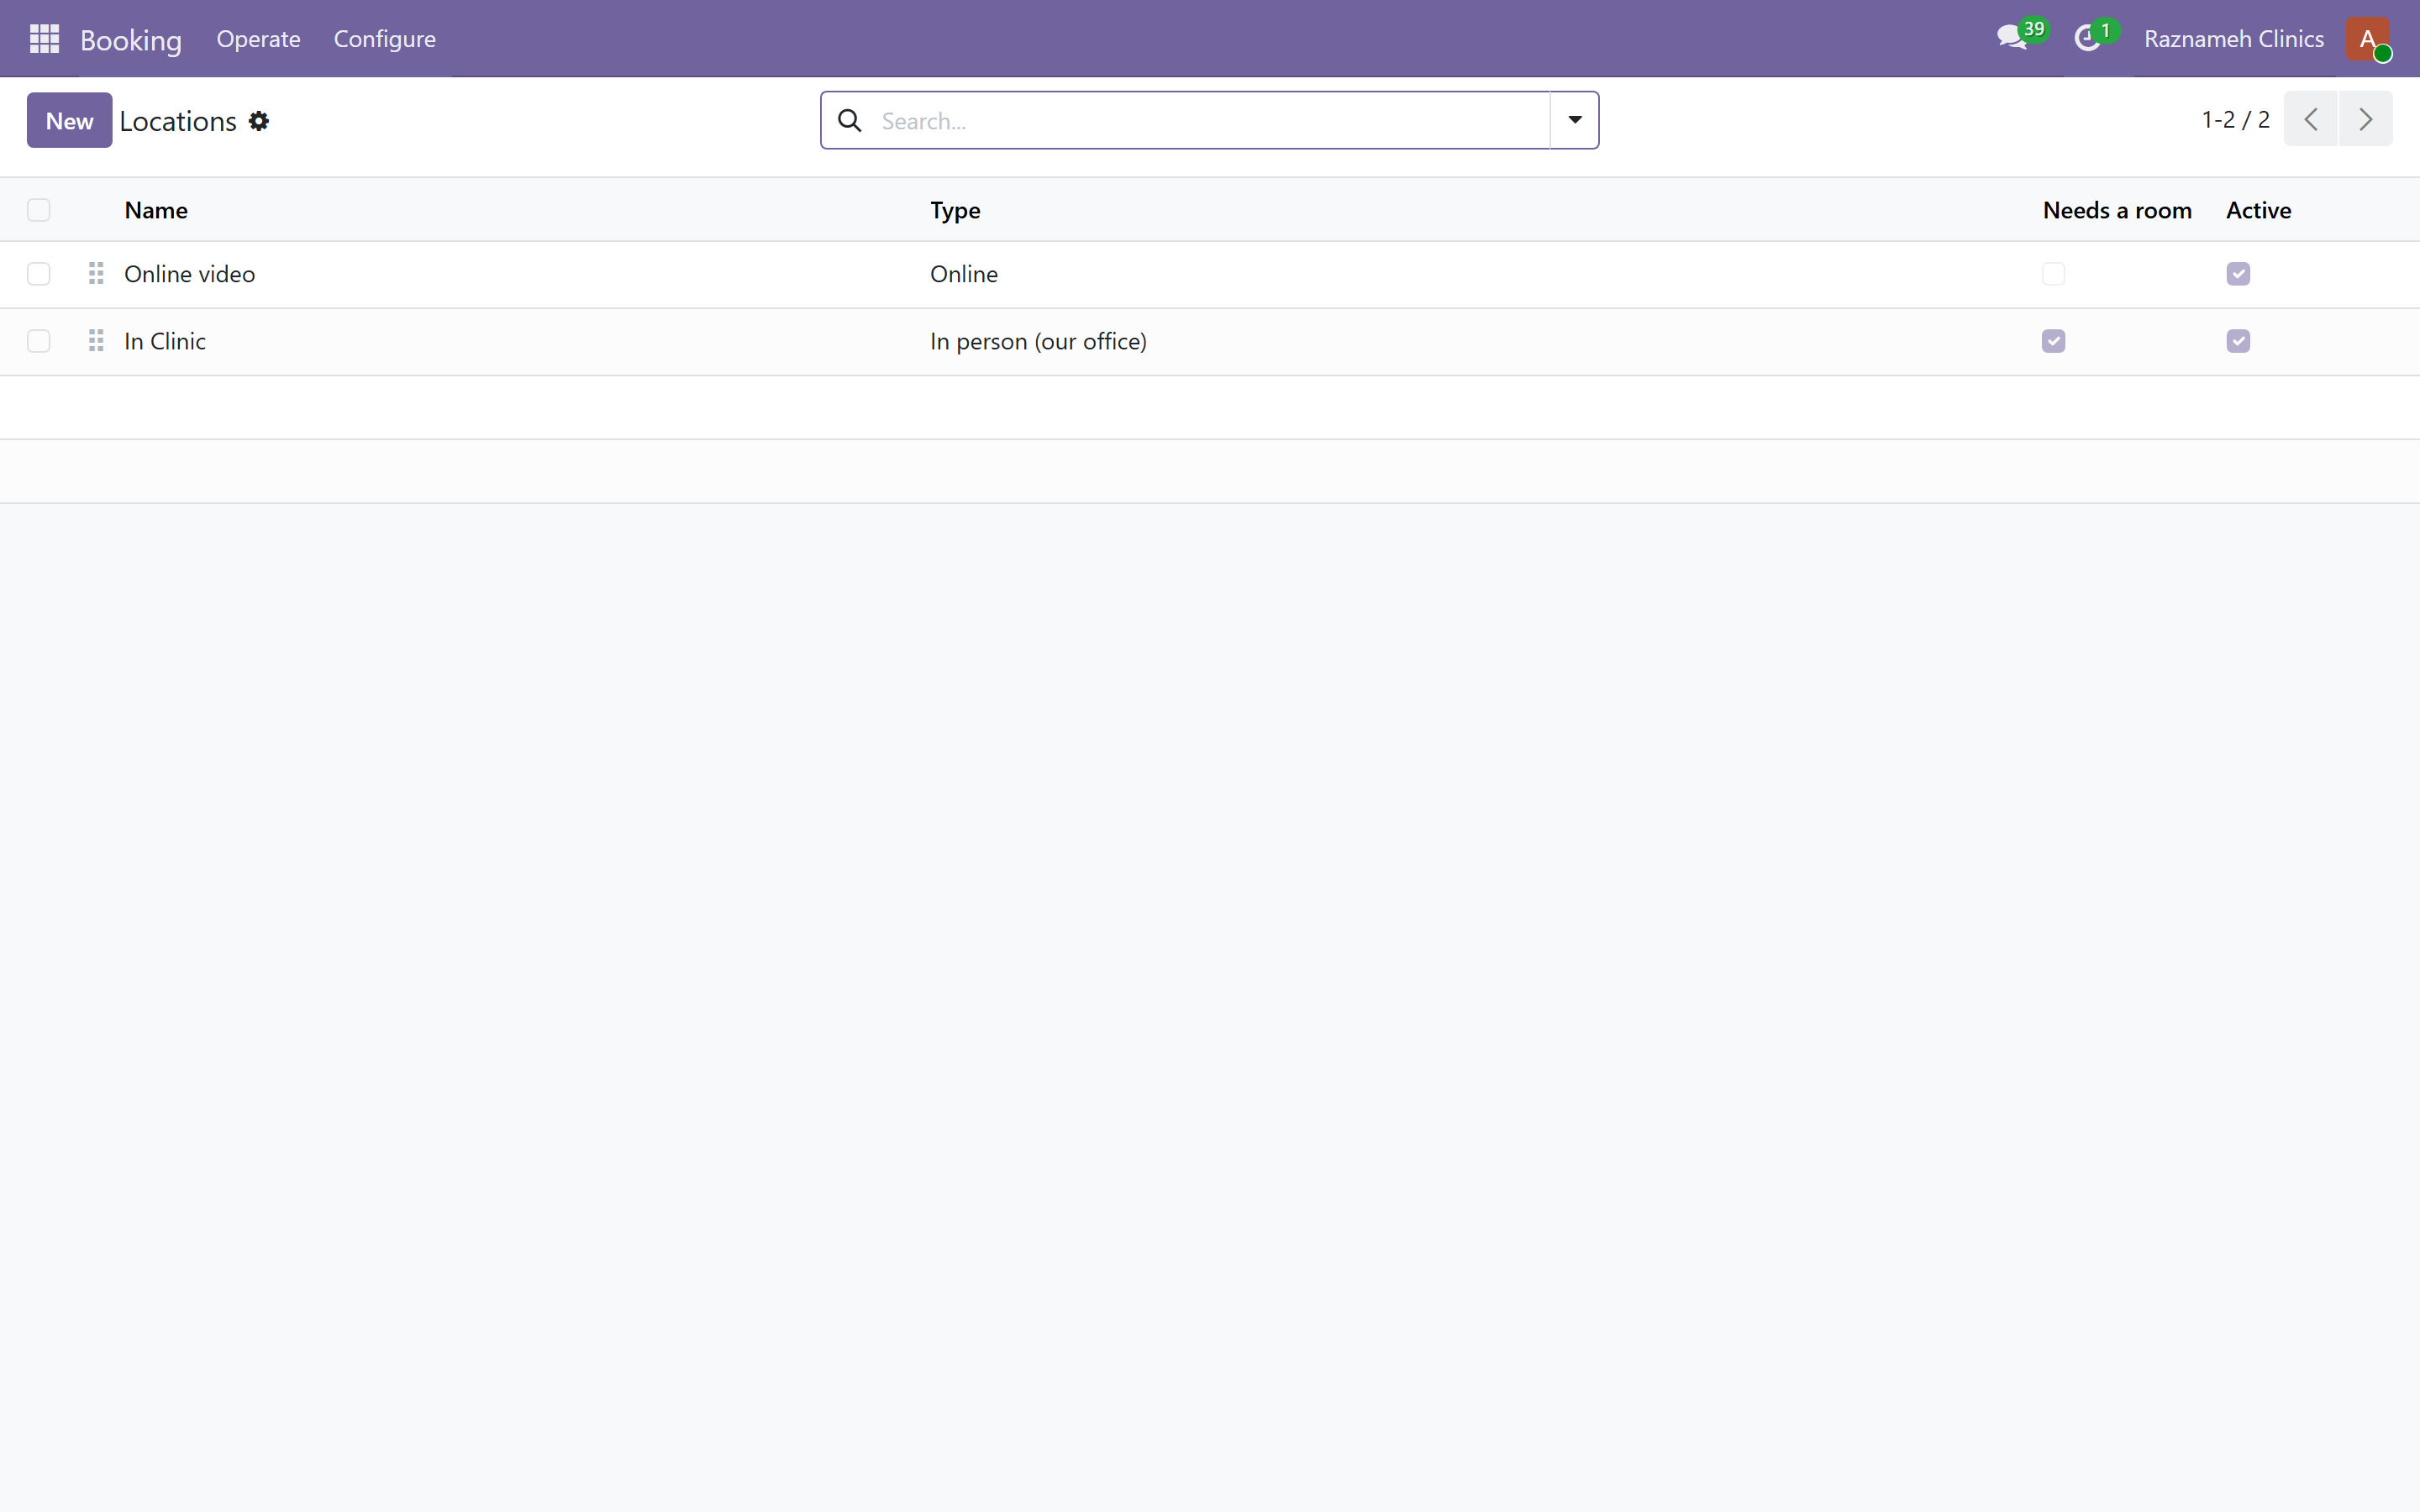Open the Configure menu
The image size is (2420, 1512).
tap(384, 39)
